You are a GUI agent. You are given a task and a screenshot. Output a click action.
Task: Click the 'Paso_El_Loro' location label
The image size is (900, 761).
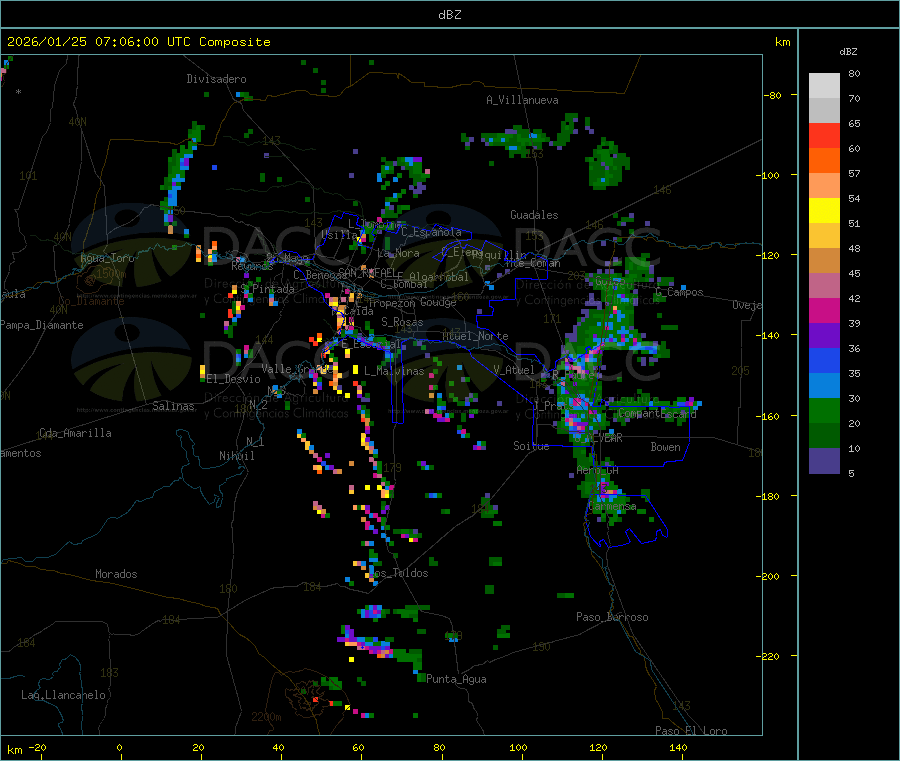tap(691, 731)
